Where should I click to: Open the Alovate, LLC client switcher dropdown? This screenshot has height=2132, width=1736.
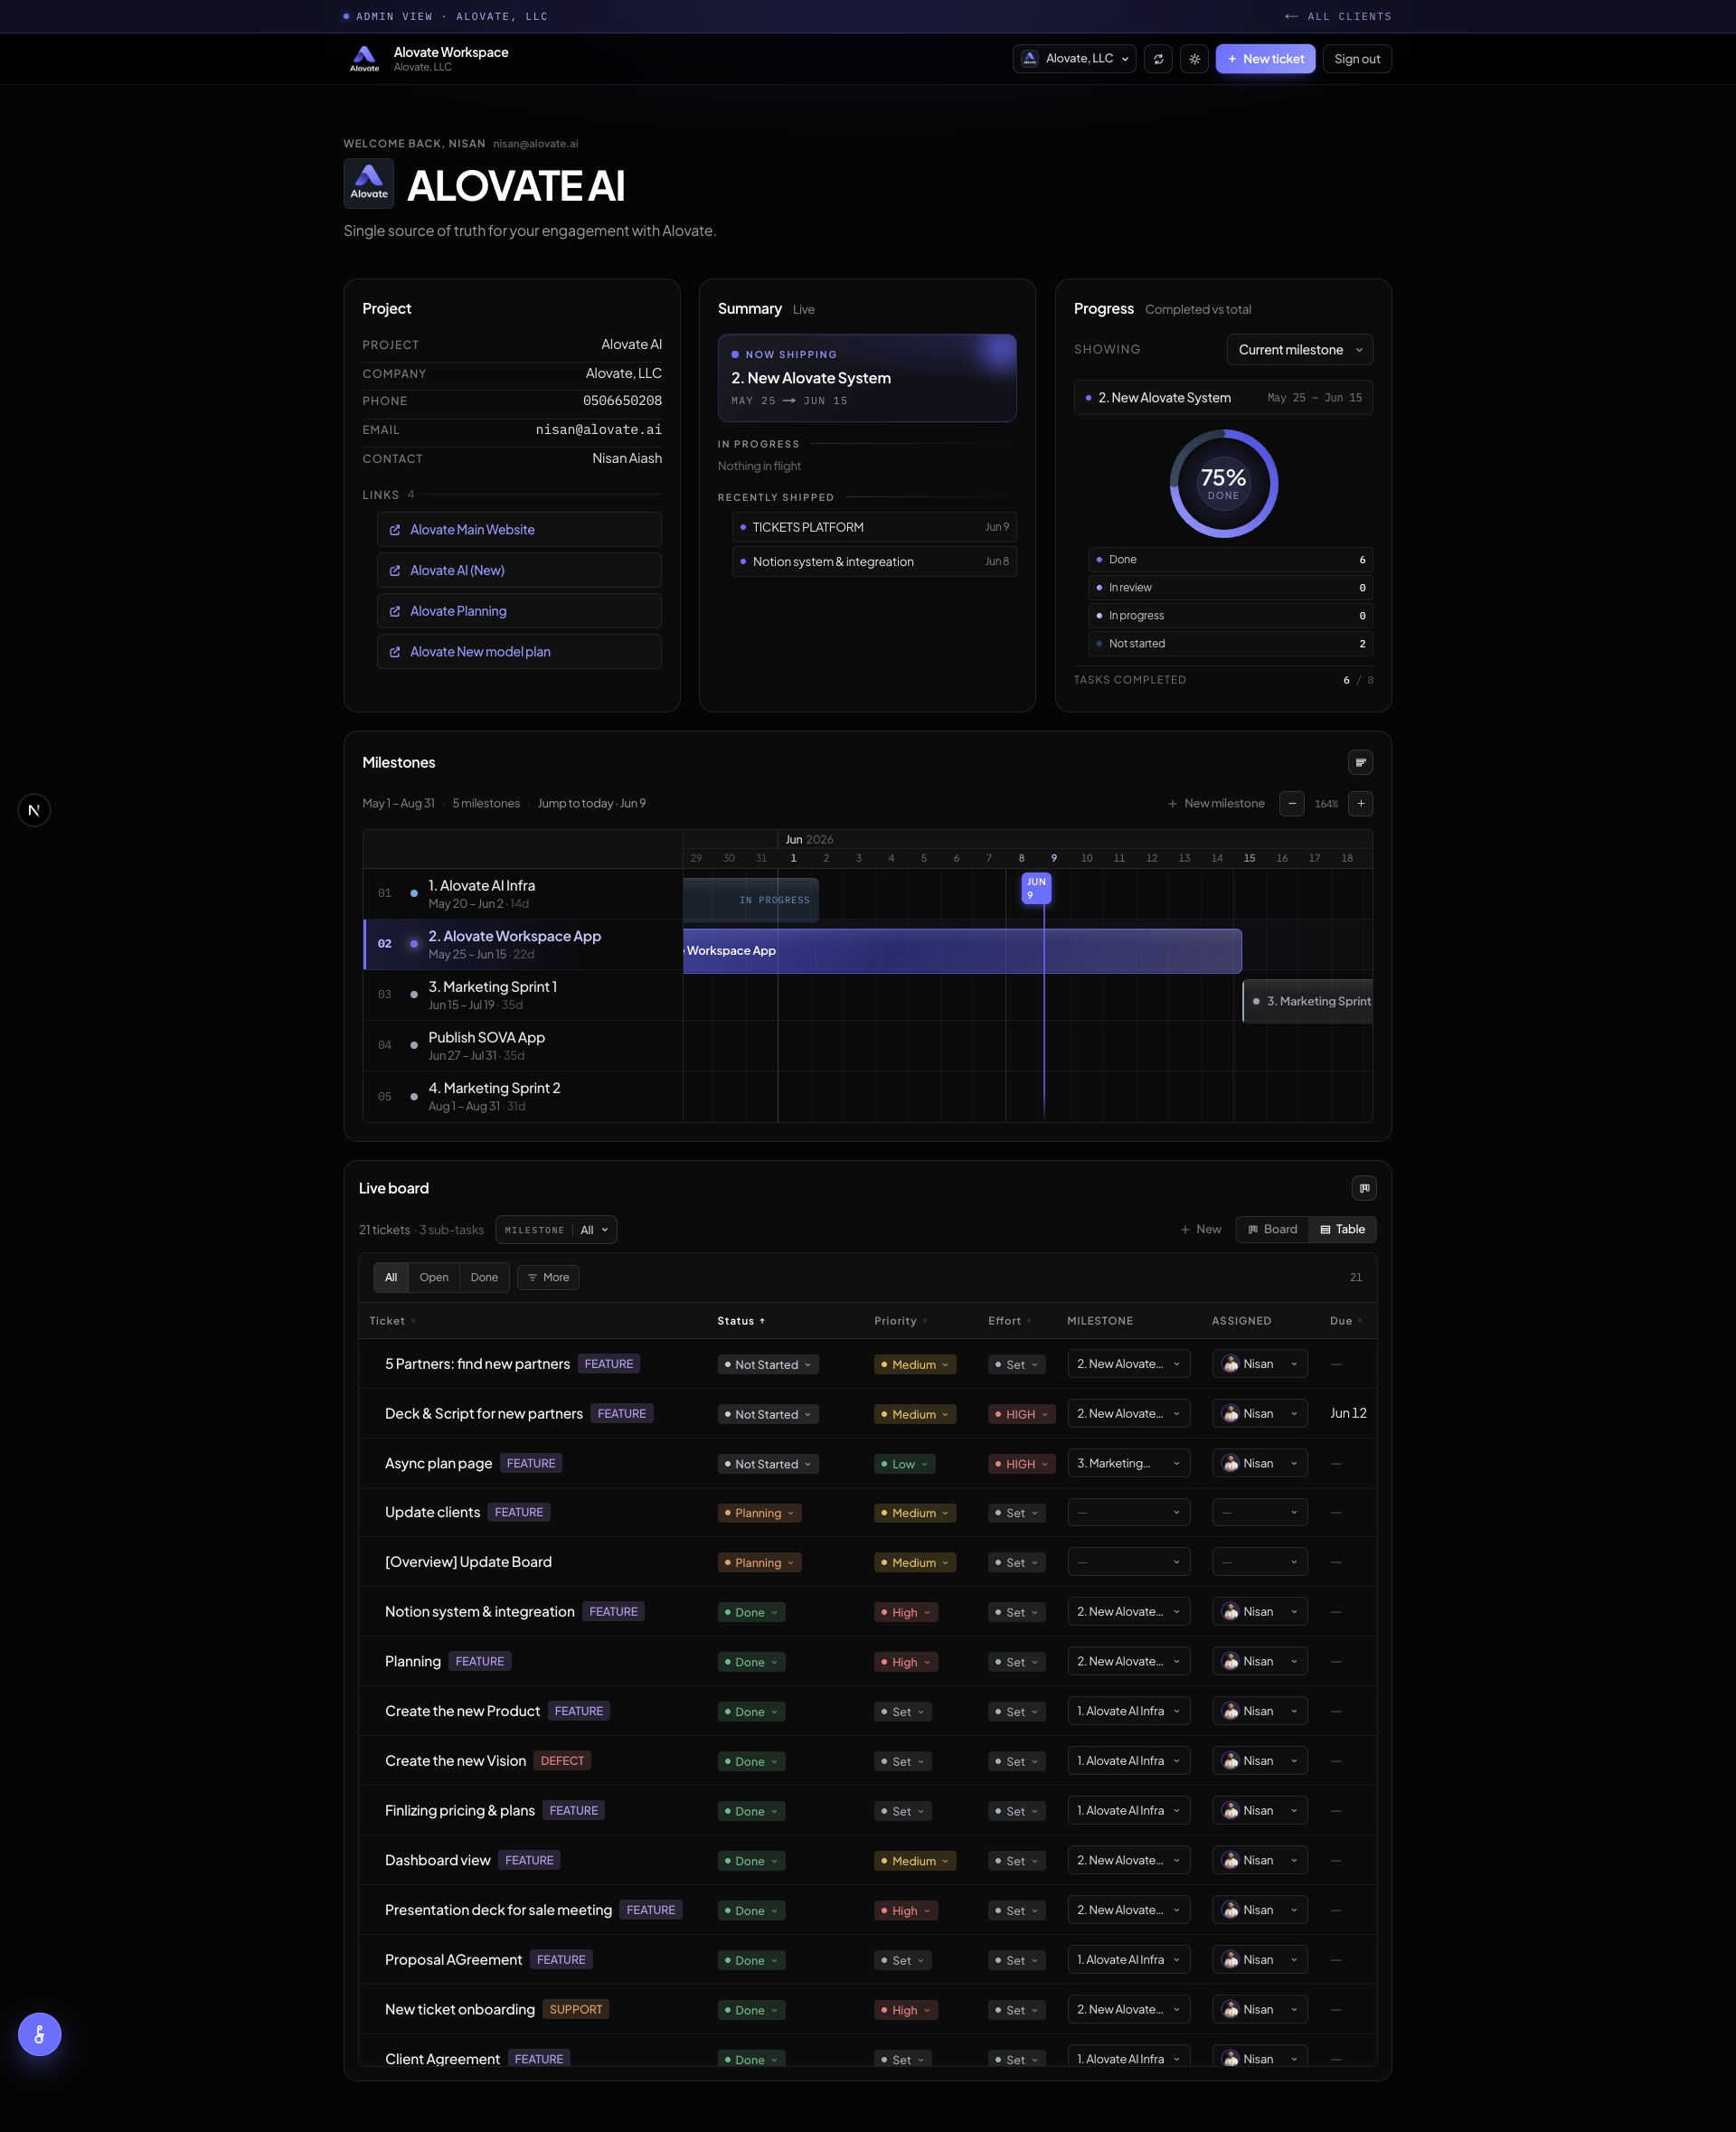tap(1074, 59)
